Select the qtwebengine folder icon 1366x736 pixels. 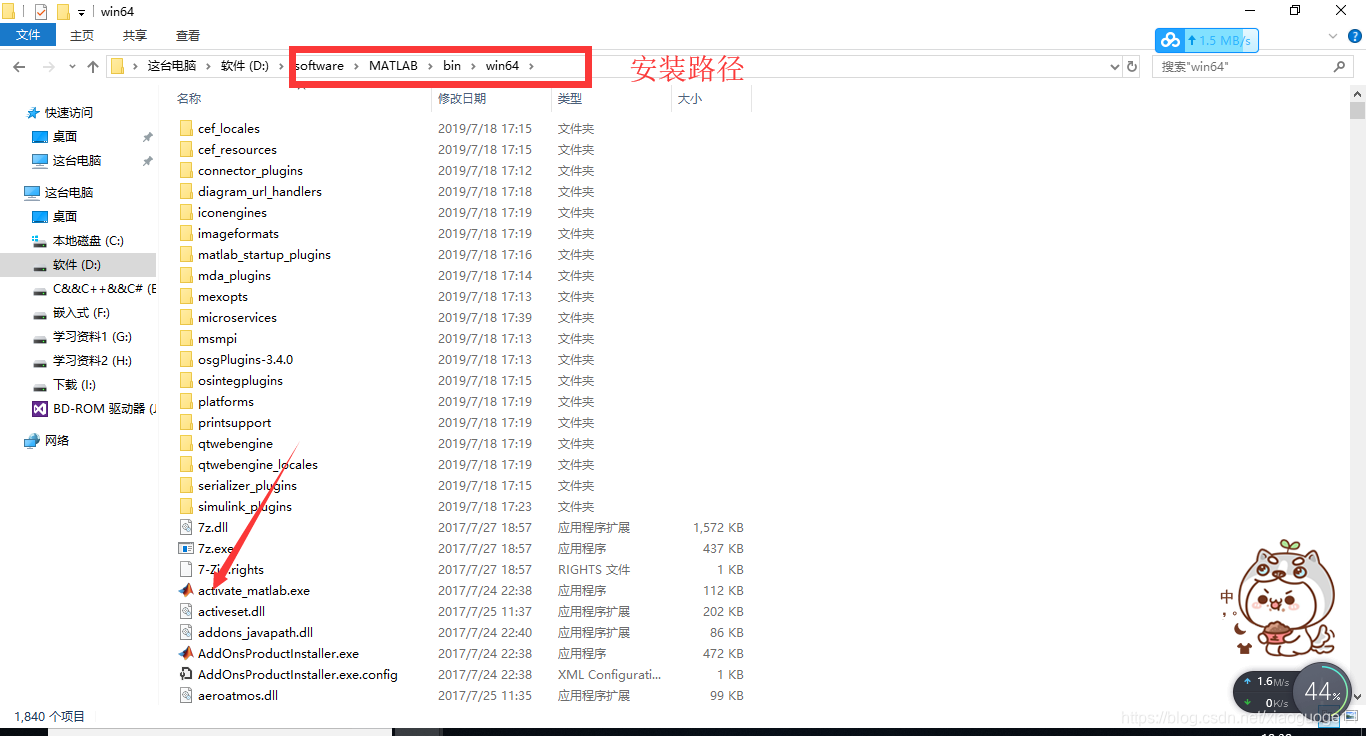[x=186, y=444]
